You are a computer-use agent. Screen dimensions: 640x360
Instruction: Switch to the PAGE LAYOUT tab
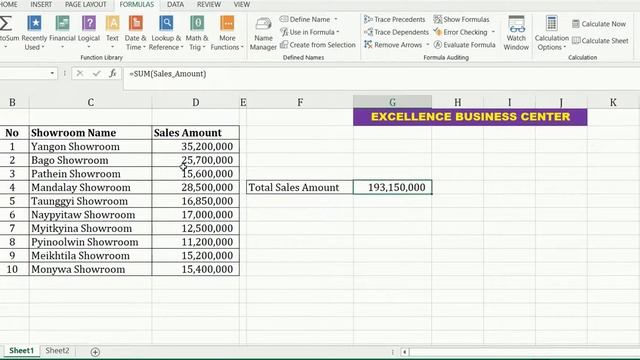click(x=86, y=4)
